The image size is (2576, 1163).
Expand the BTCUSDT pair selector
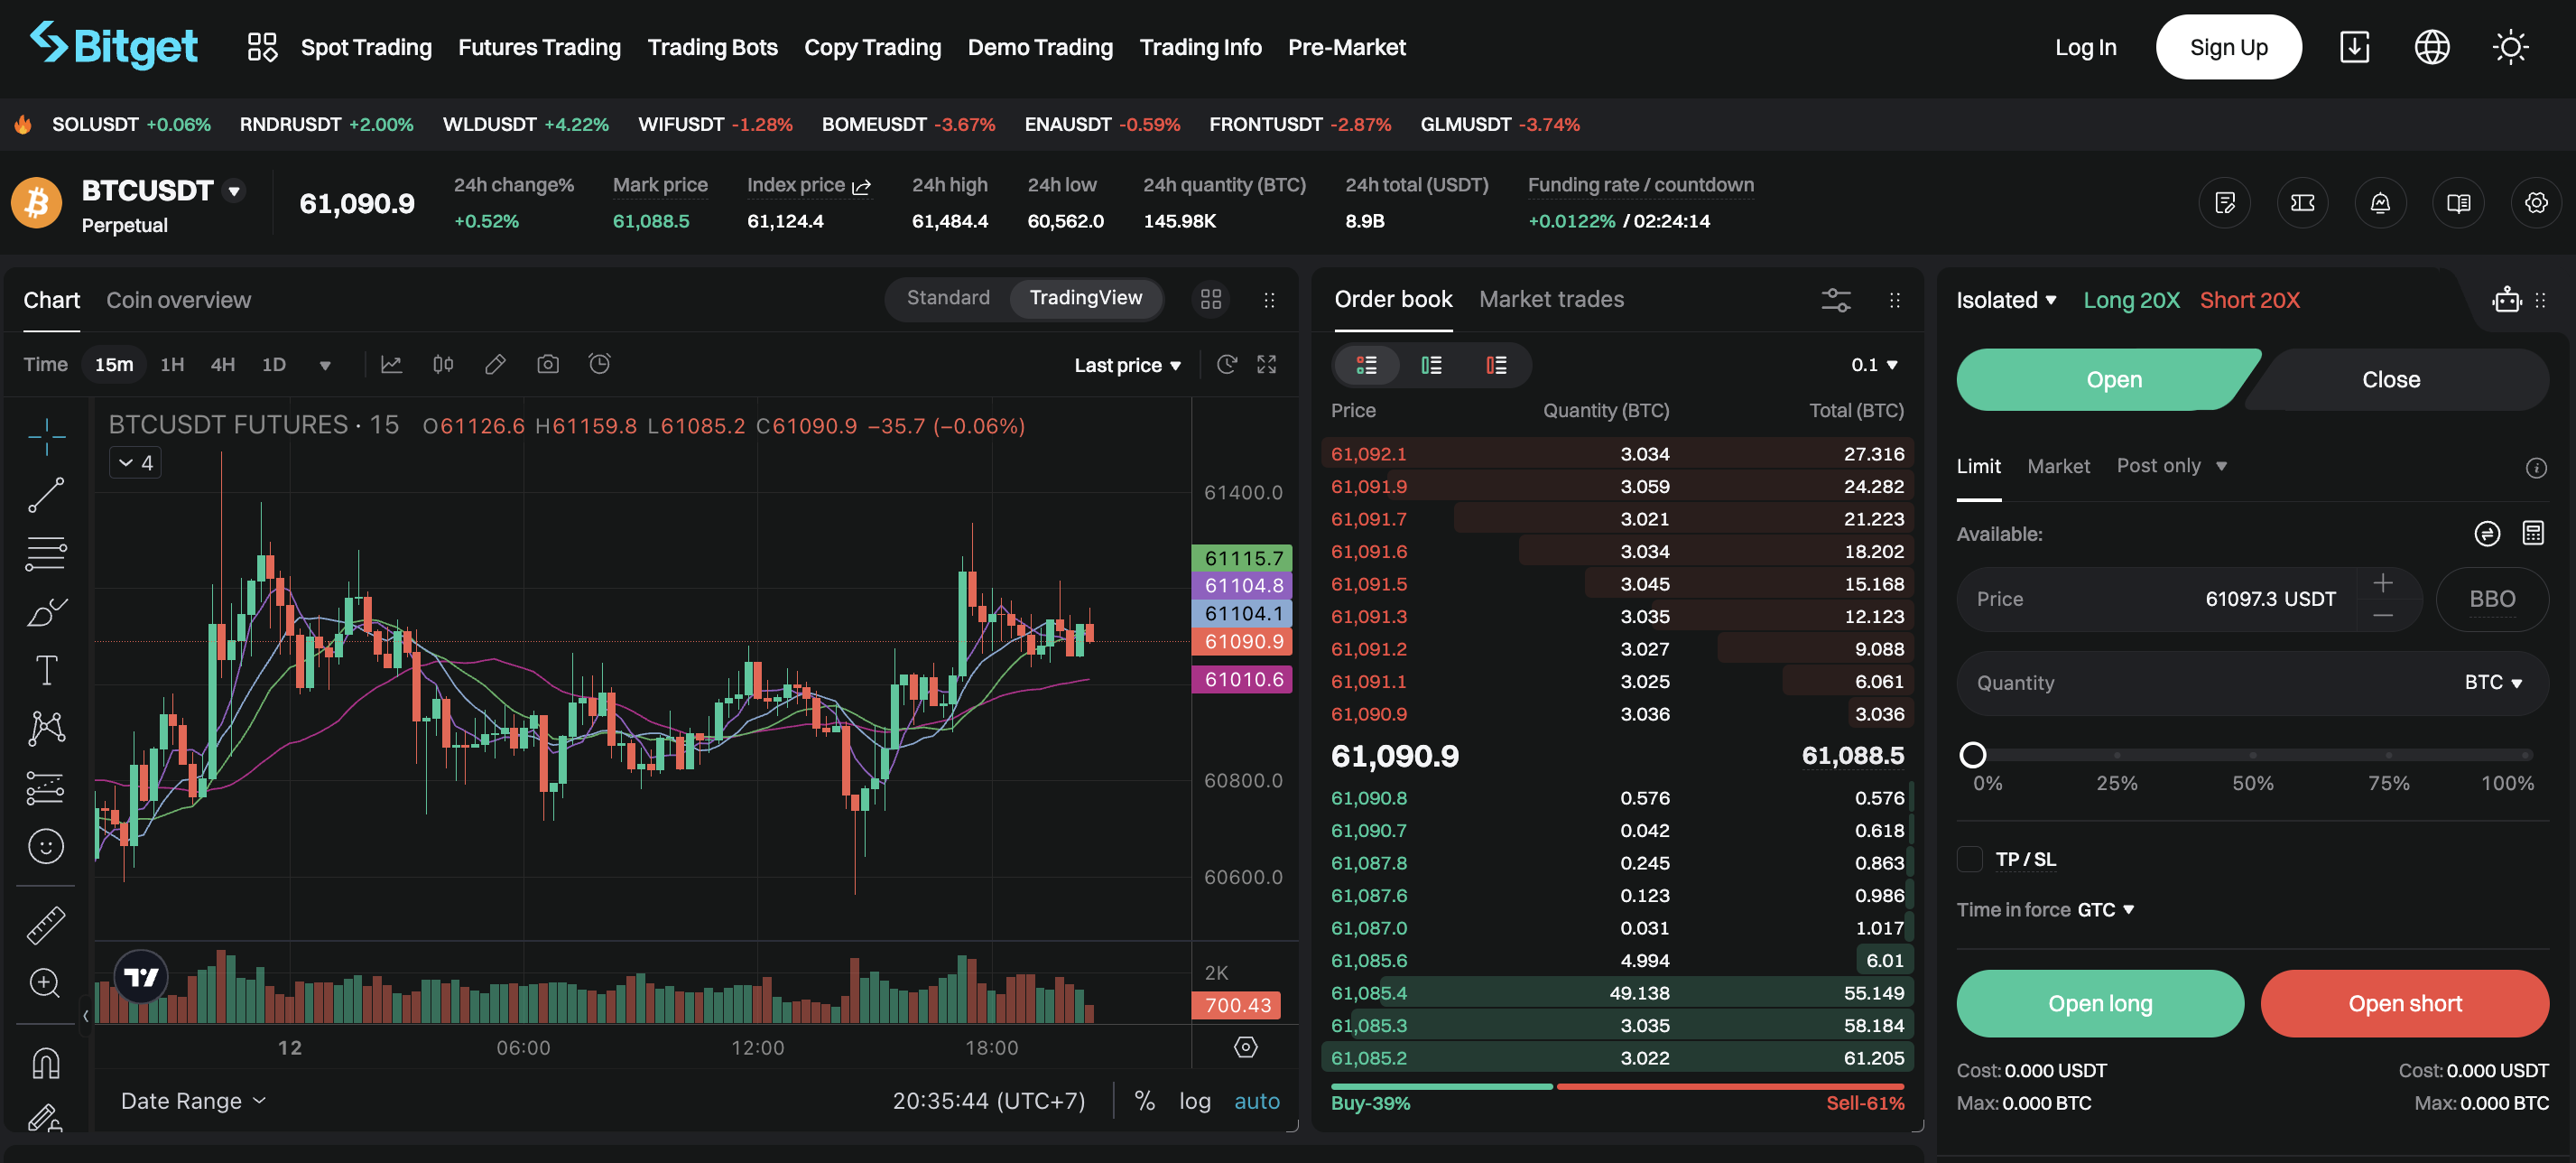[x=234, y=190]
